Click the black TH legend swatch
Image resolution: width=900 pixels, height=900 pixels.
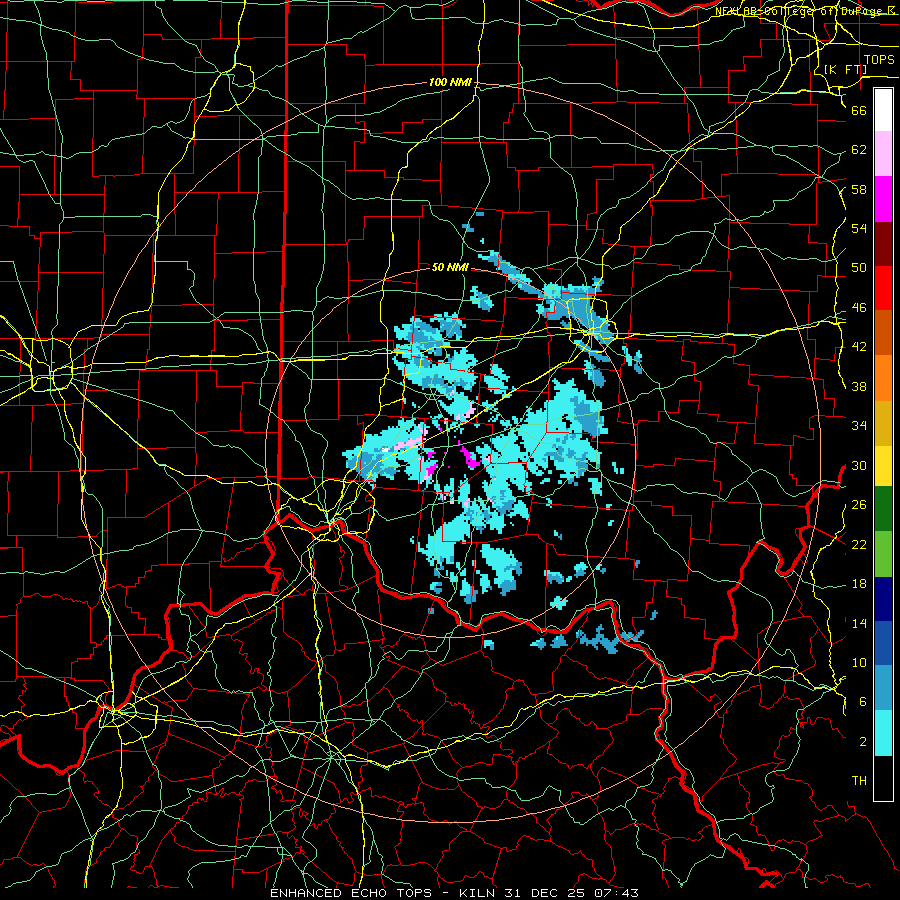883,777
